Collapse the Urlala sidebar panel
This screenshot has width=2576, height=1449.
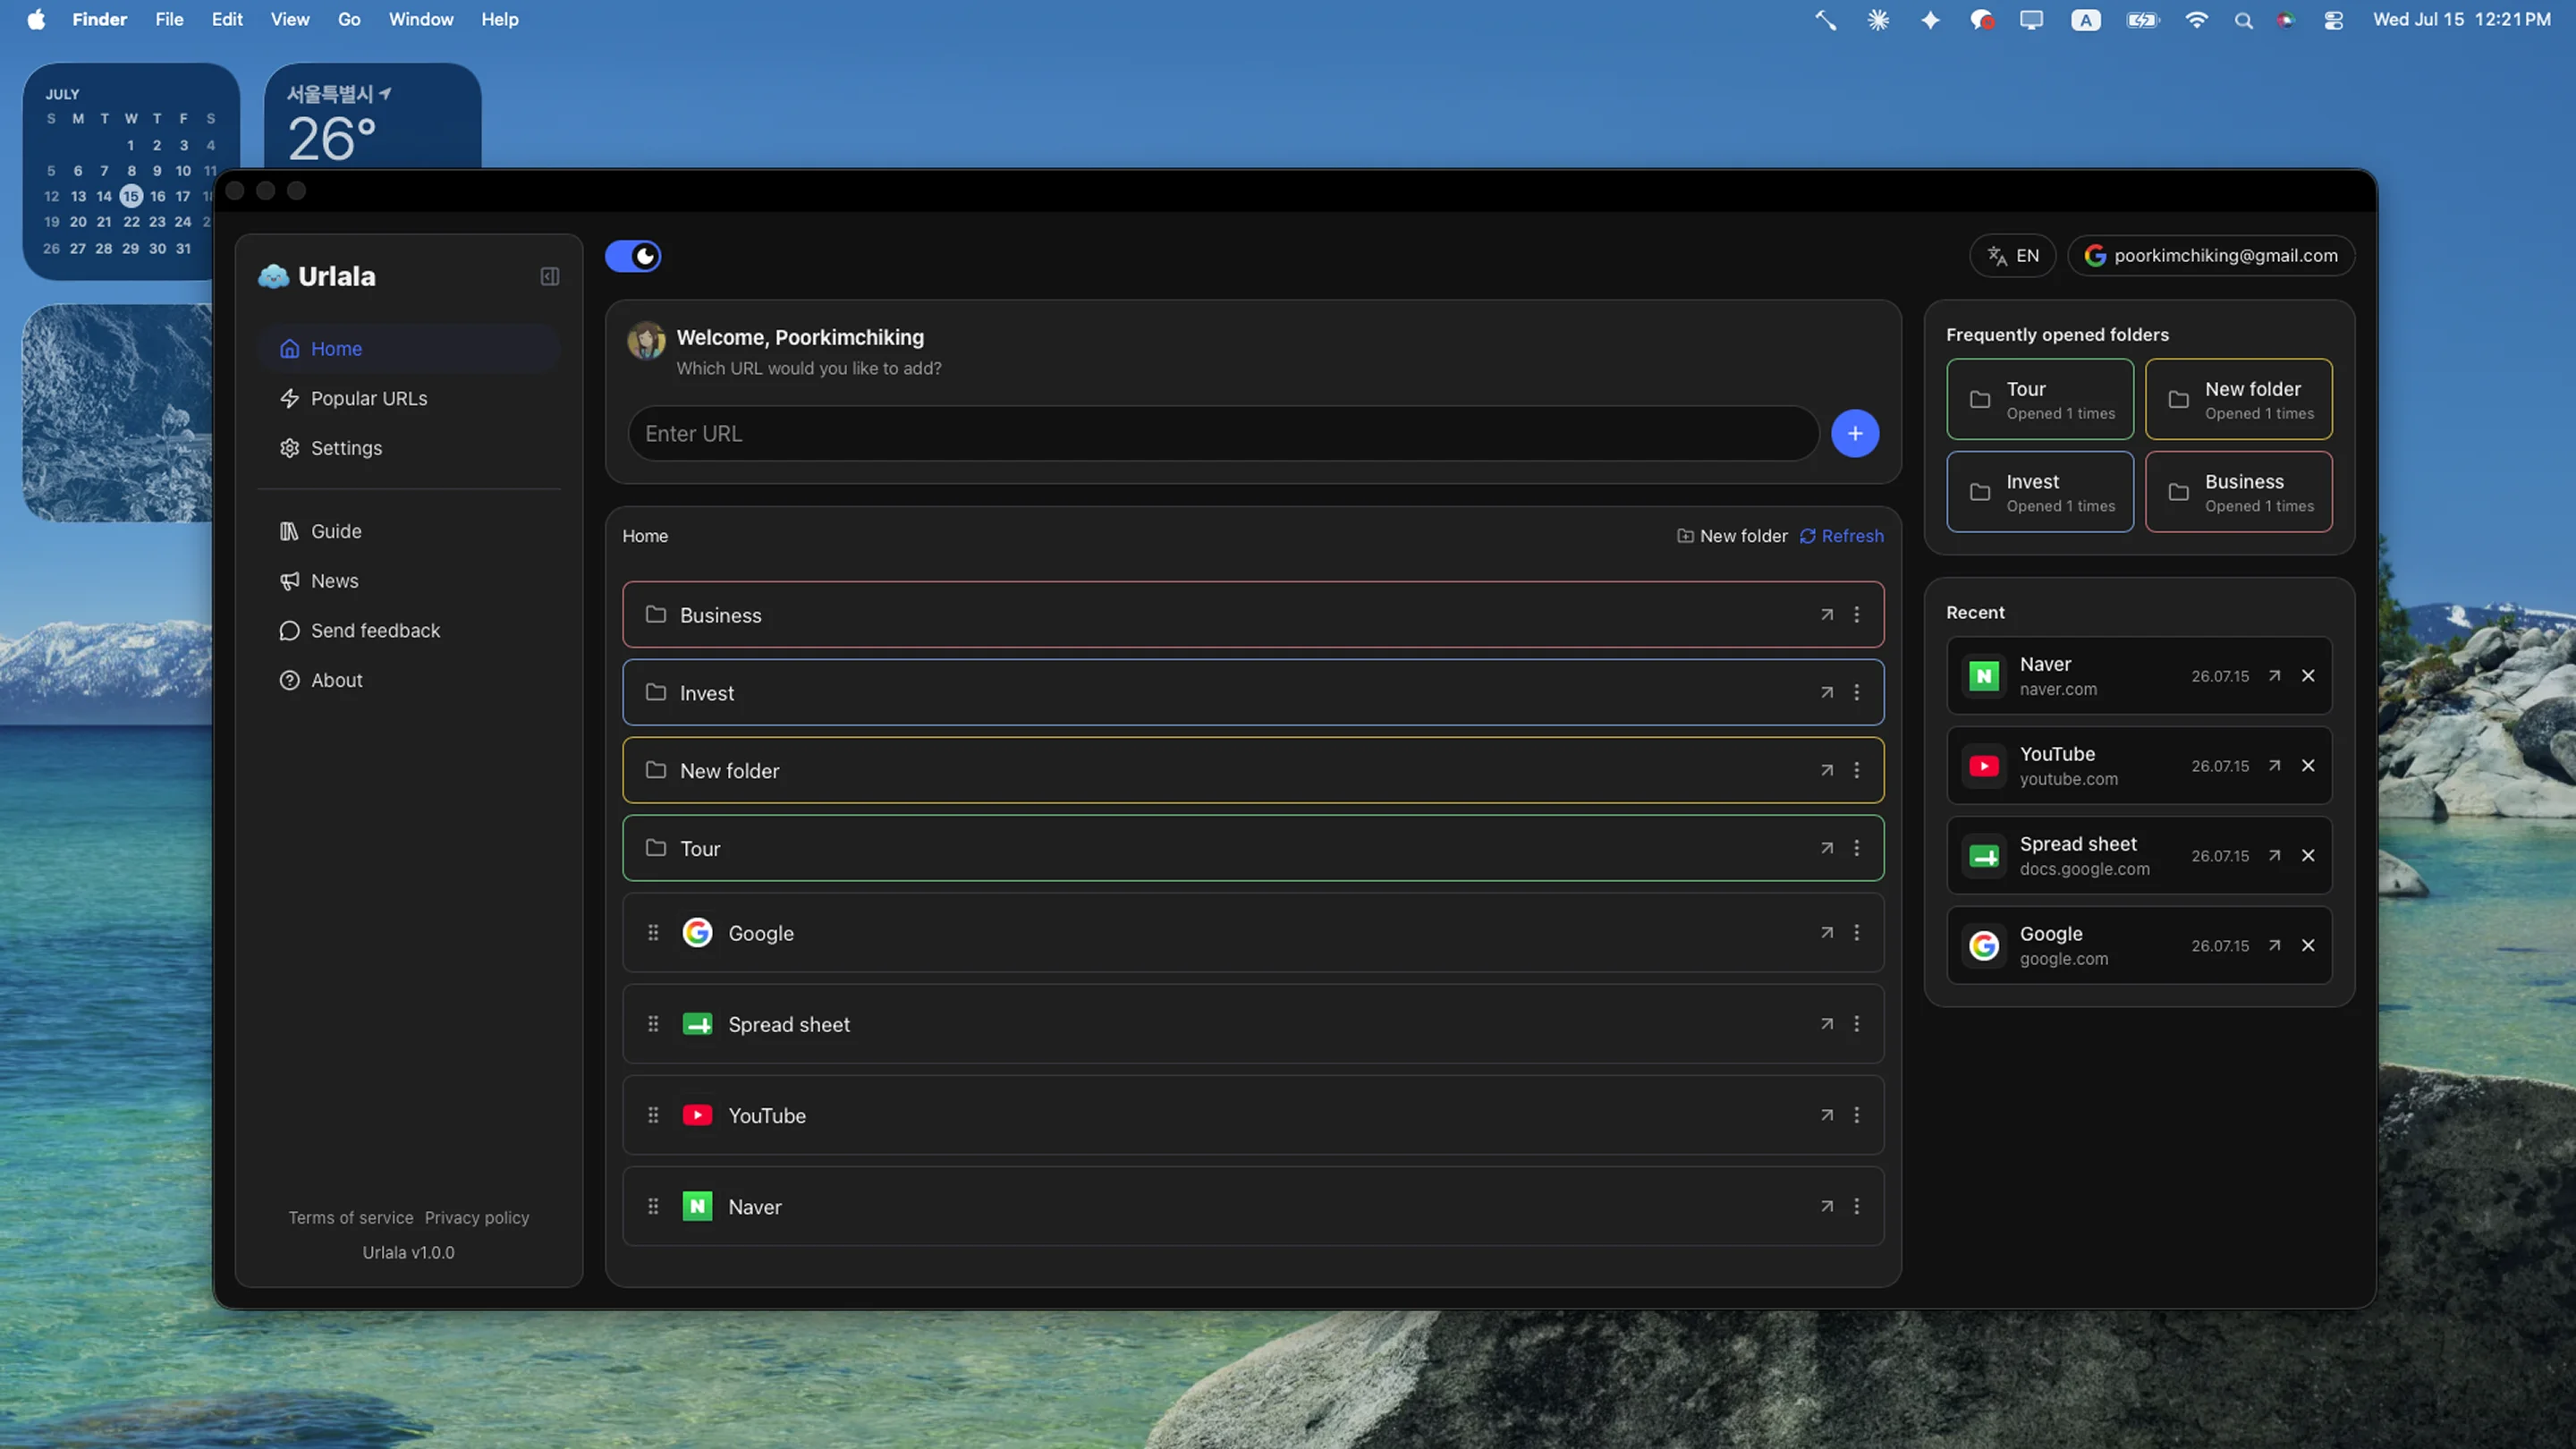550,277
